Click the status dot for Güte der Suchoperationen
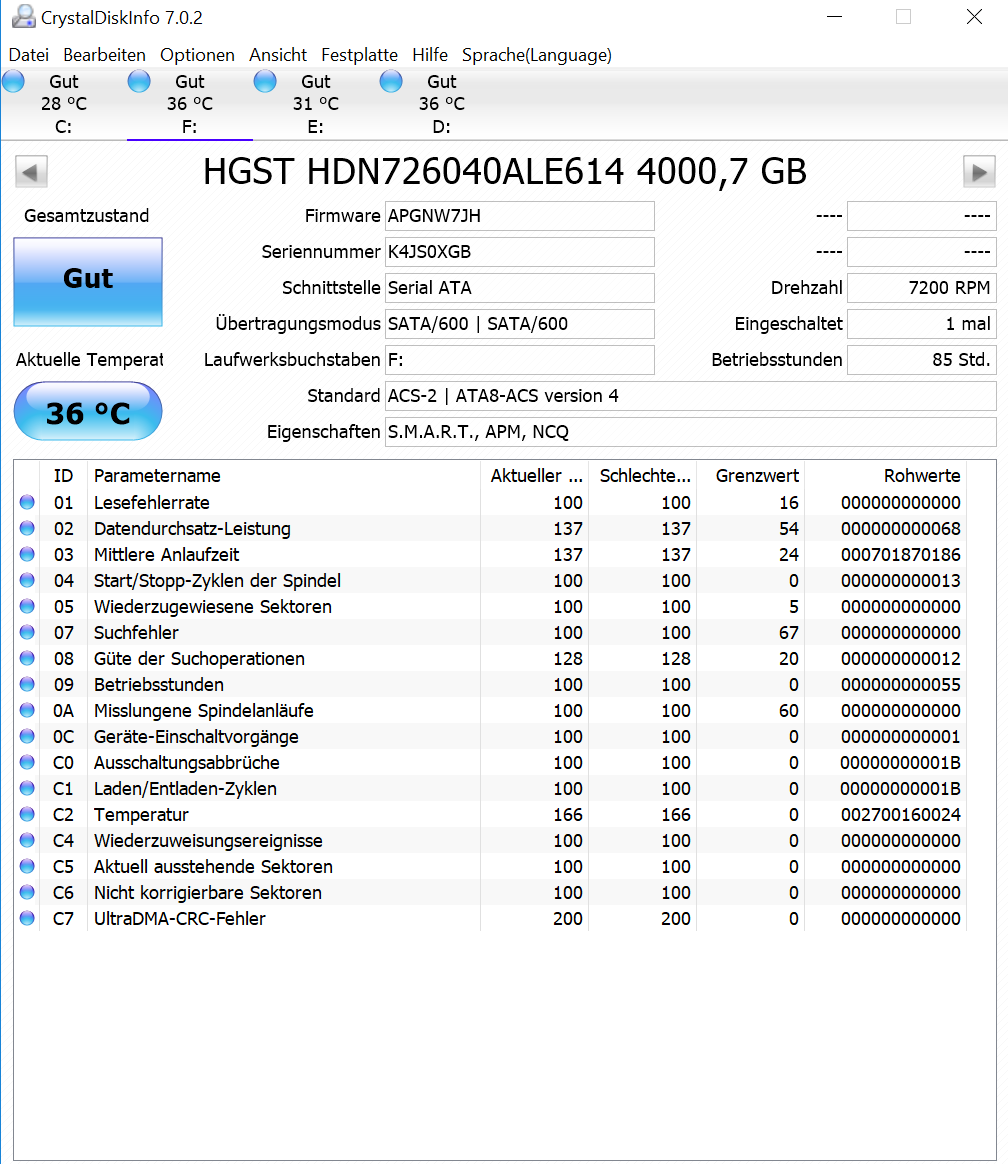The height and width of the screenshot is (1164, 1008). [27, 658]
